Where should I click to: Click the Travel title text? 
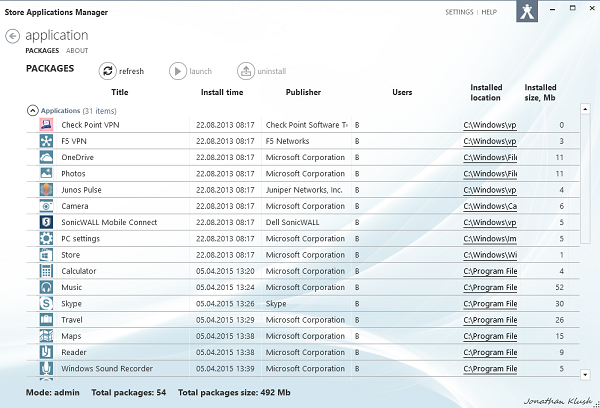72,320
